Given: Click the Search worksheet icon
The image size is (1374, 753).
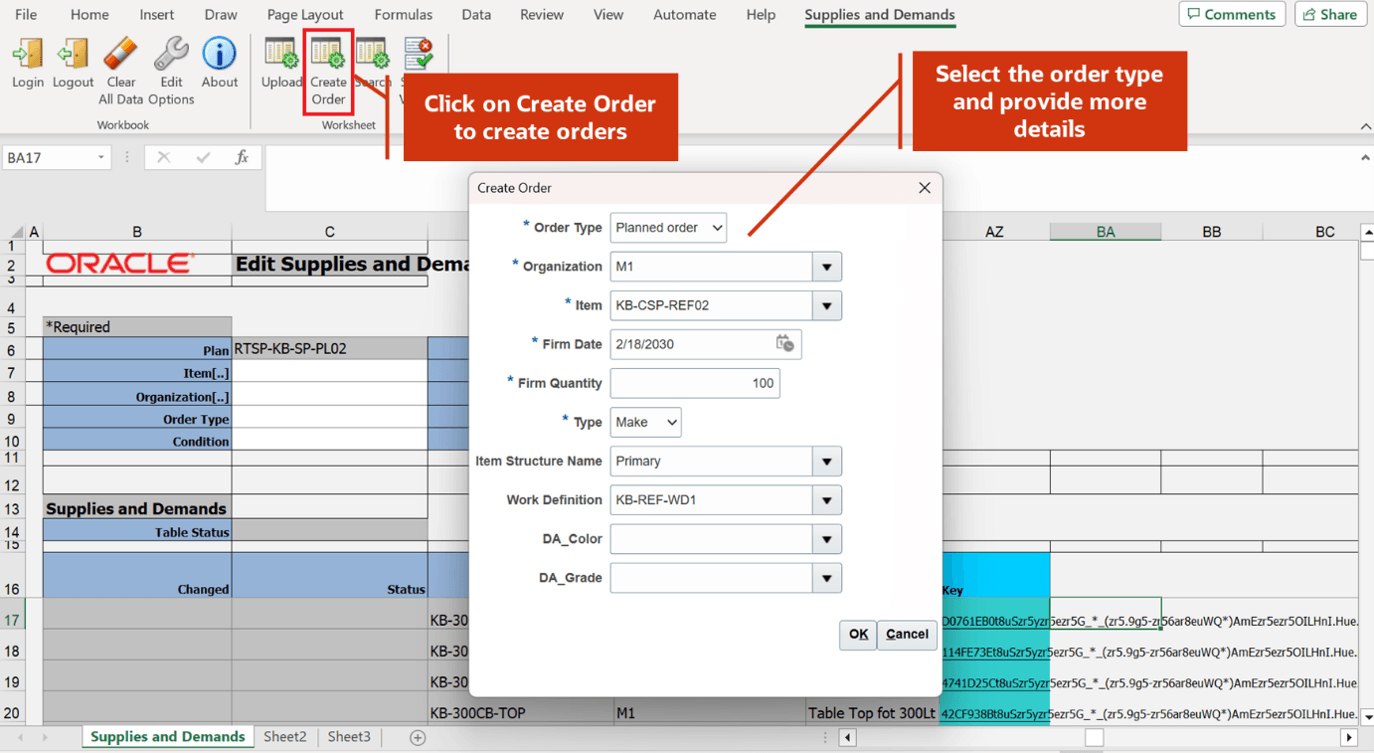Looking at the screenshot, I should (x=372, y=55).
